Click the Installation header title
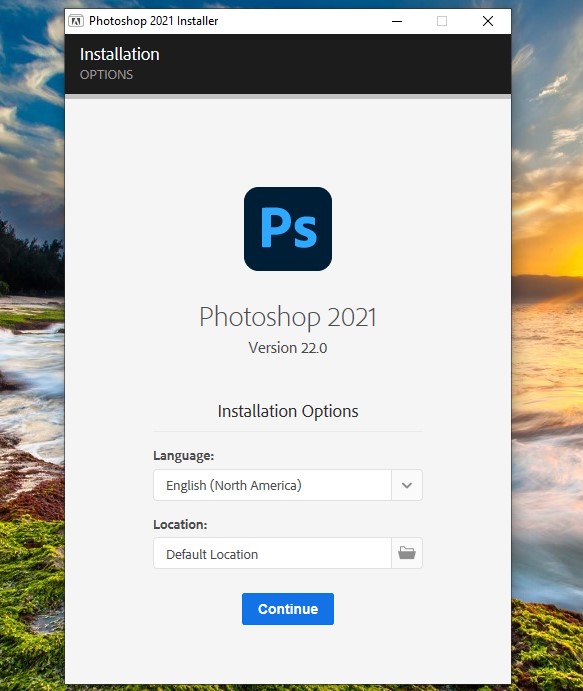Viewport: 583px width, 691px height. 119,54
